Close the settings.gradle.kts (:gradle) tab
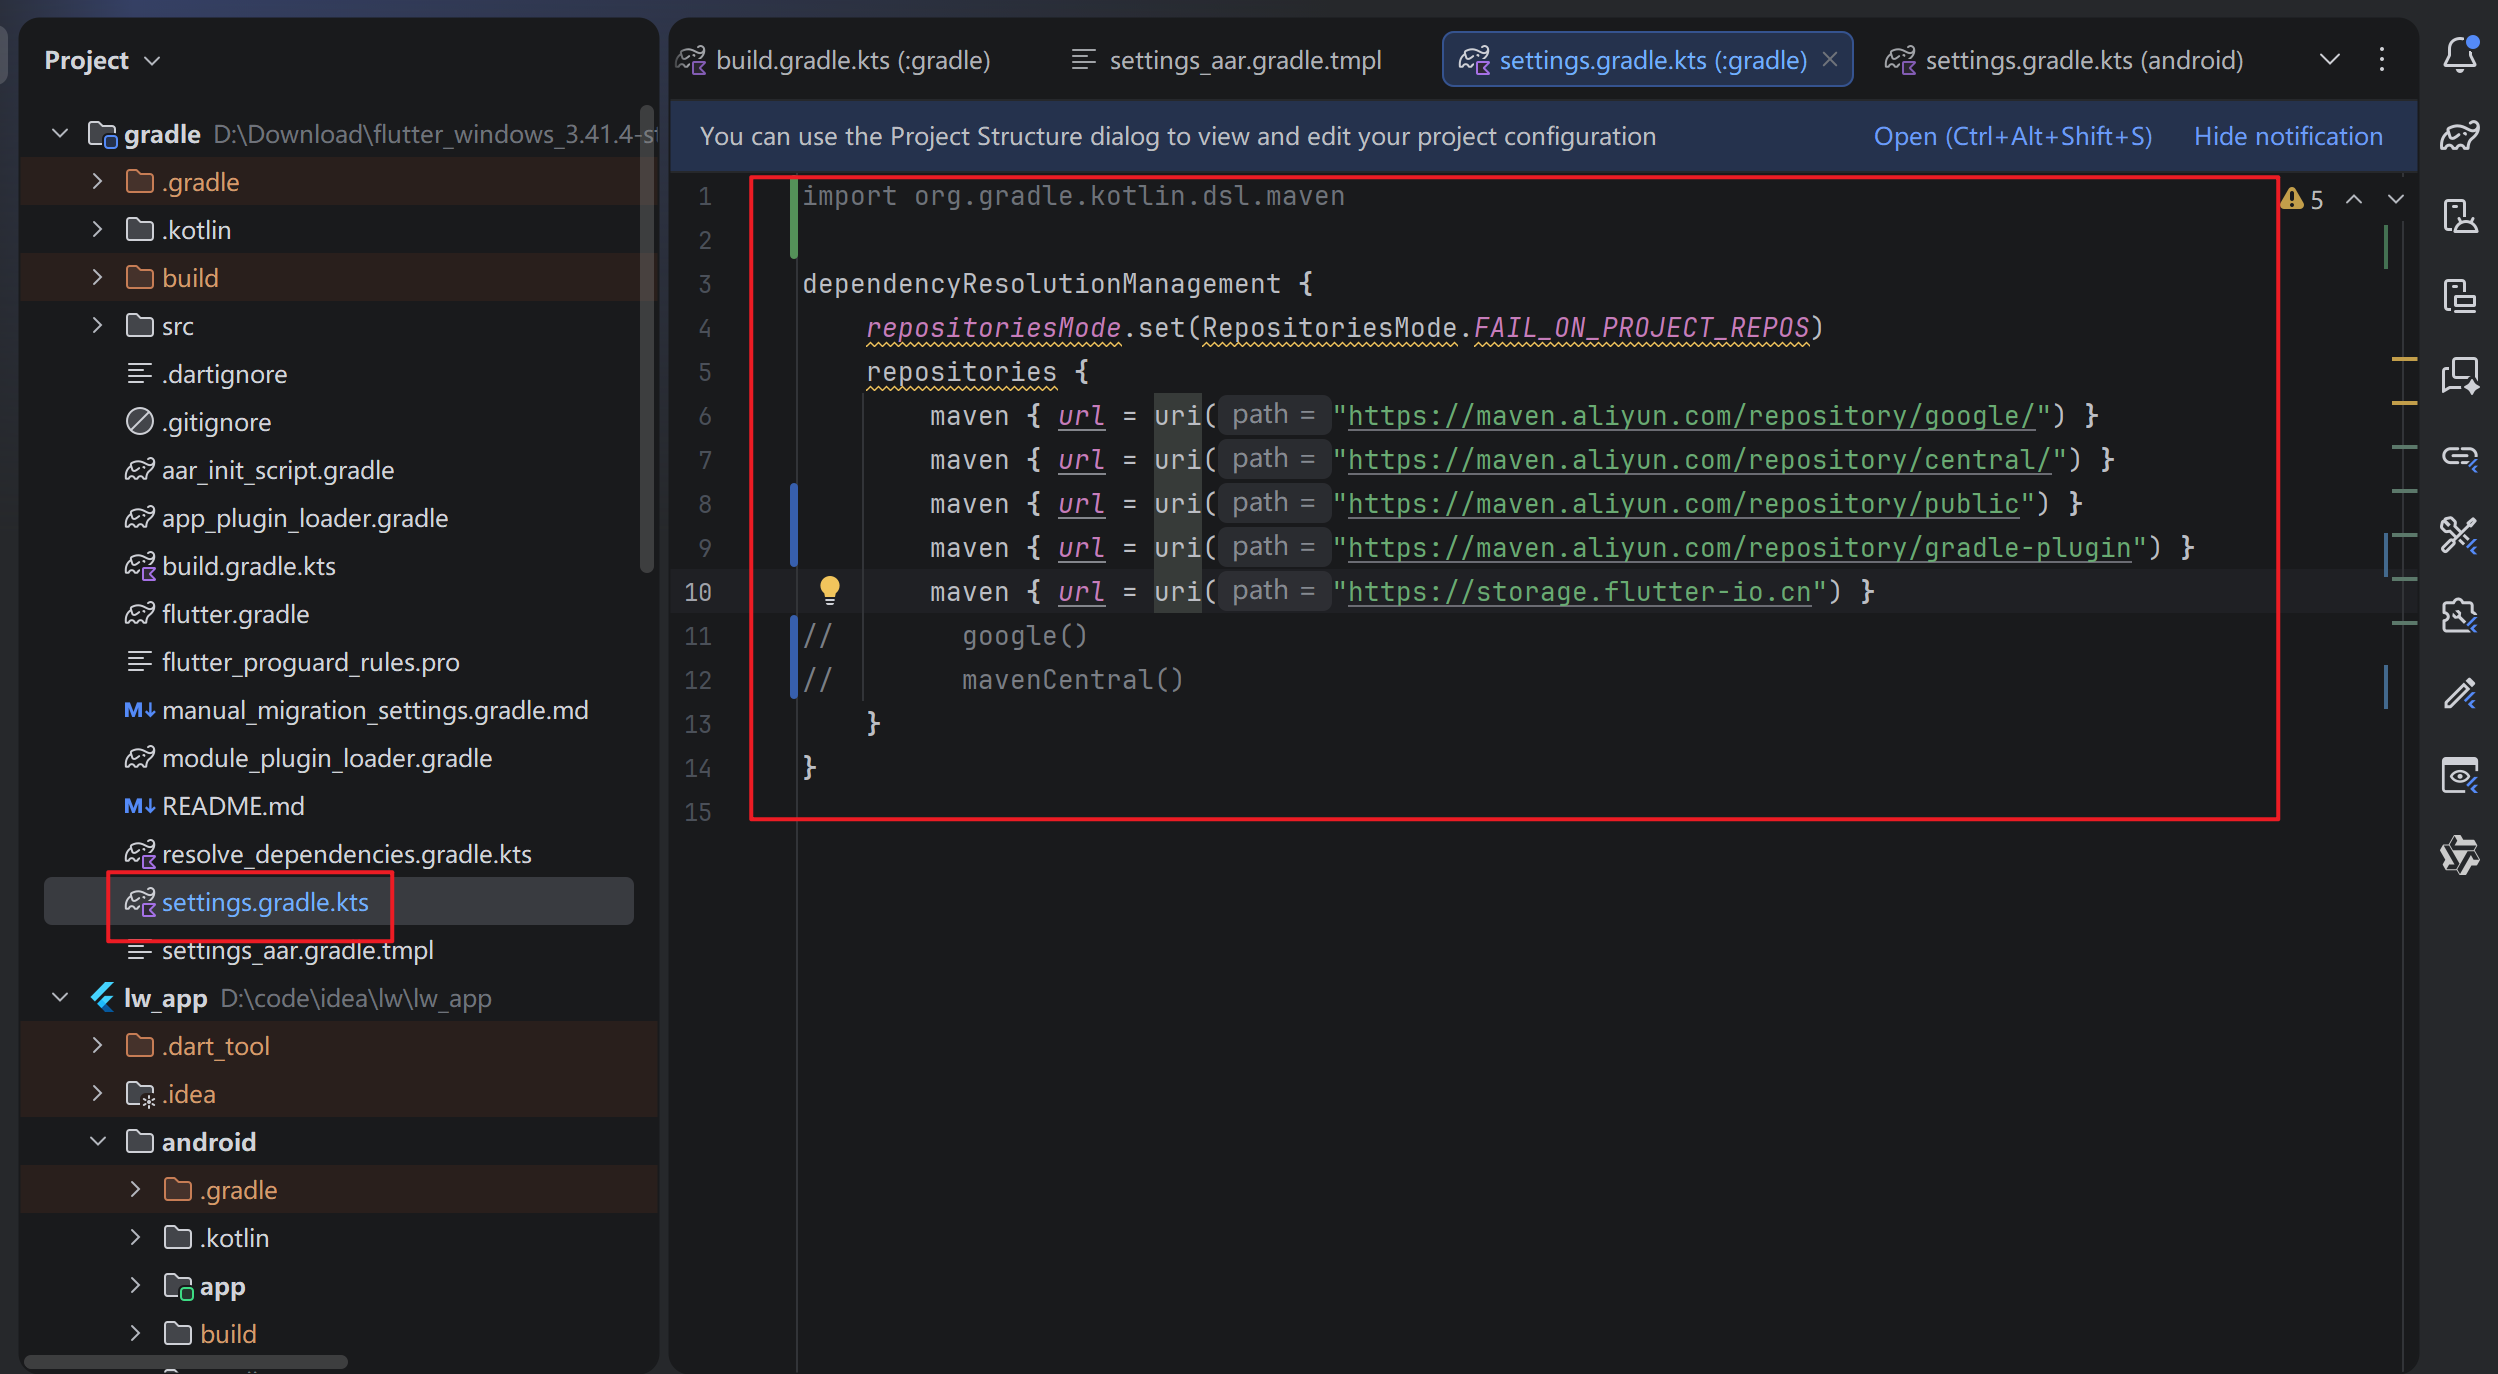 1830,60
